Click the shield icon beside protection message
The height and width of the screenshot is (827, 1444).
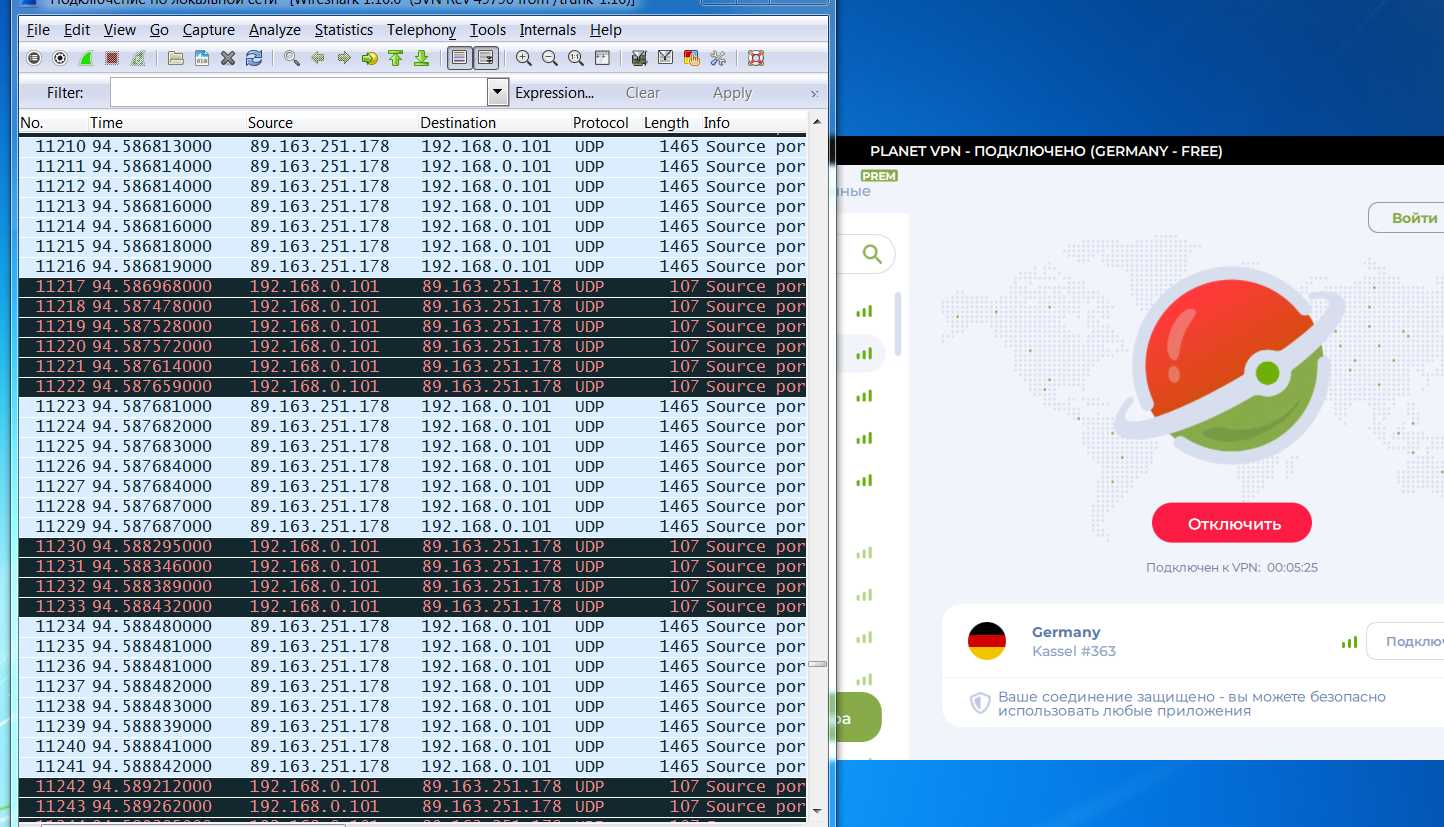tap(981, 703)
